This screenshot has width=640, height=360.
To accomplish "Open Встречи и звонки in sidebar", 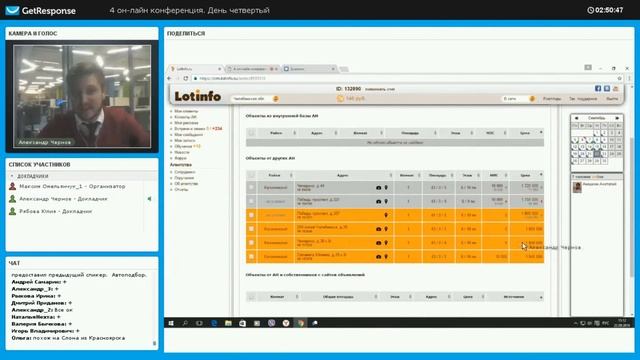I will click(198, 129).
